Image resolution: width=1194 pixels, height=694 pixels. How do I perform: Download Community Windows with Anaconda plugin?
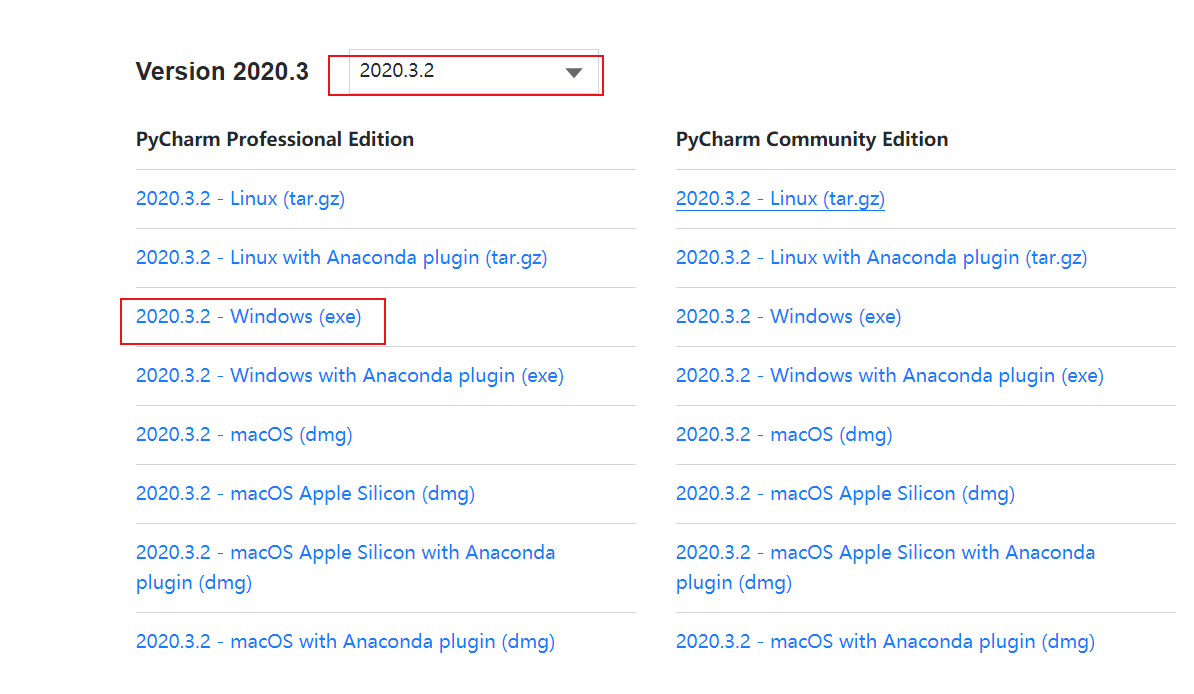(889, 376)
